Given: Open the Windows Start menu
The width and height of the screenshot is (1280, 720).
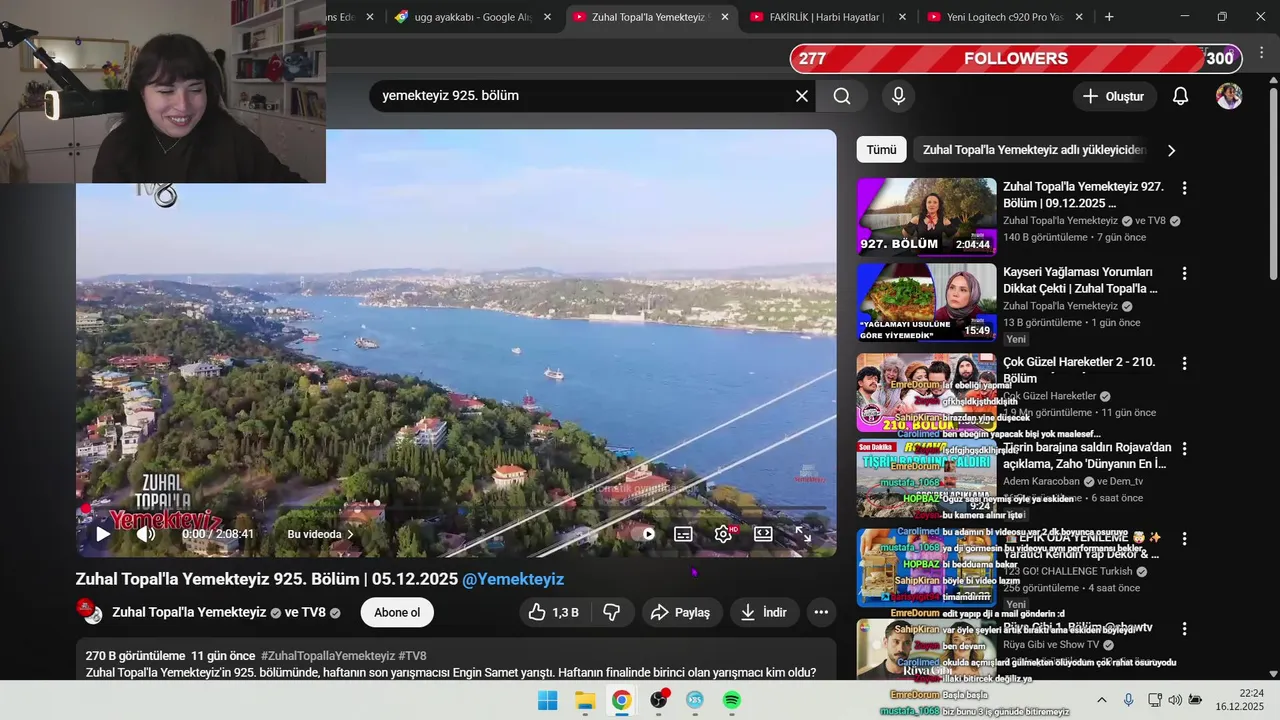Looking at the screenshot, I should pyautogui.click(x=548, y=700).
